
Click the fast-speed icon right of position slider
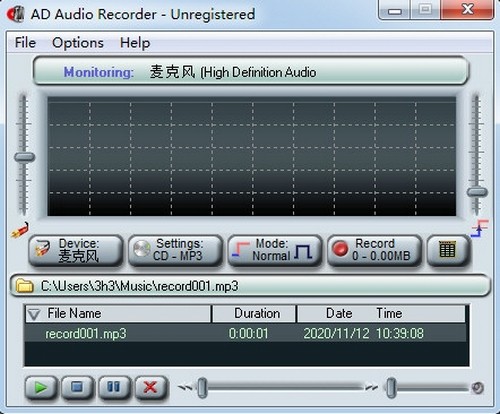click(371, 388)
